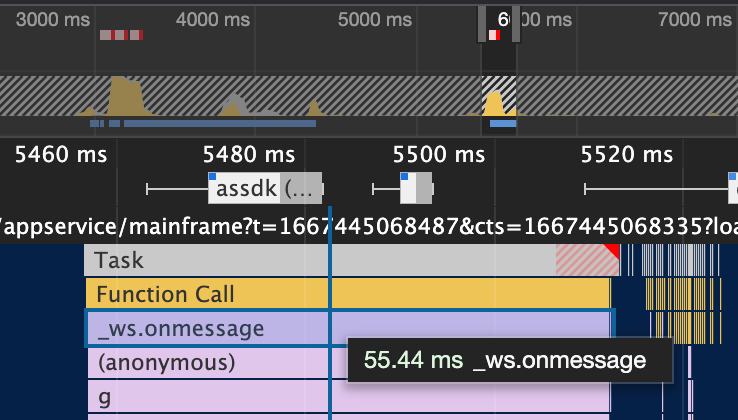This screenshot has height=420, width=738.
Task: Select the gray Task bar
Action: pyautogui.click(x=300, y=260)
